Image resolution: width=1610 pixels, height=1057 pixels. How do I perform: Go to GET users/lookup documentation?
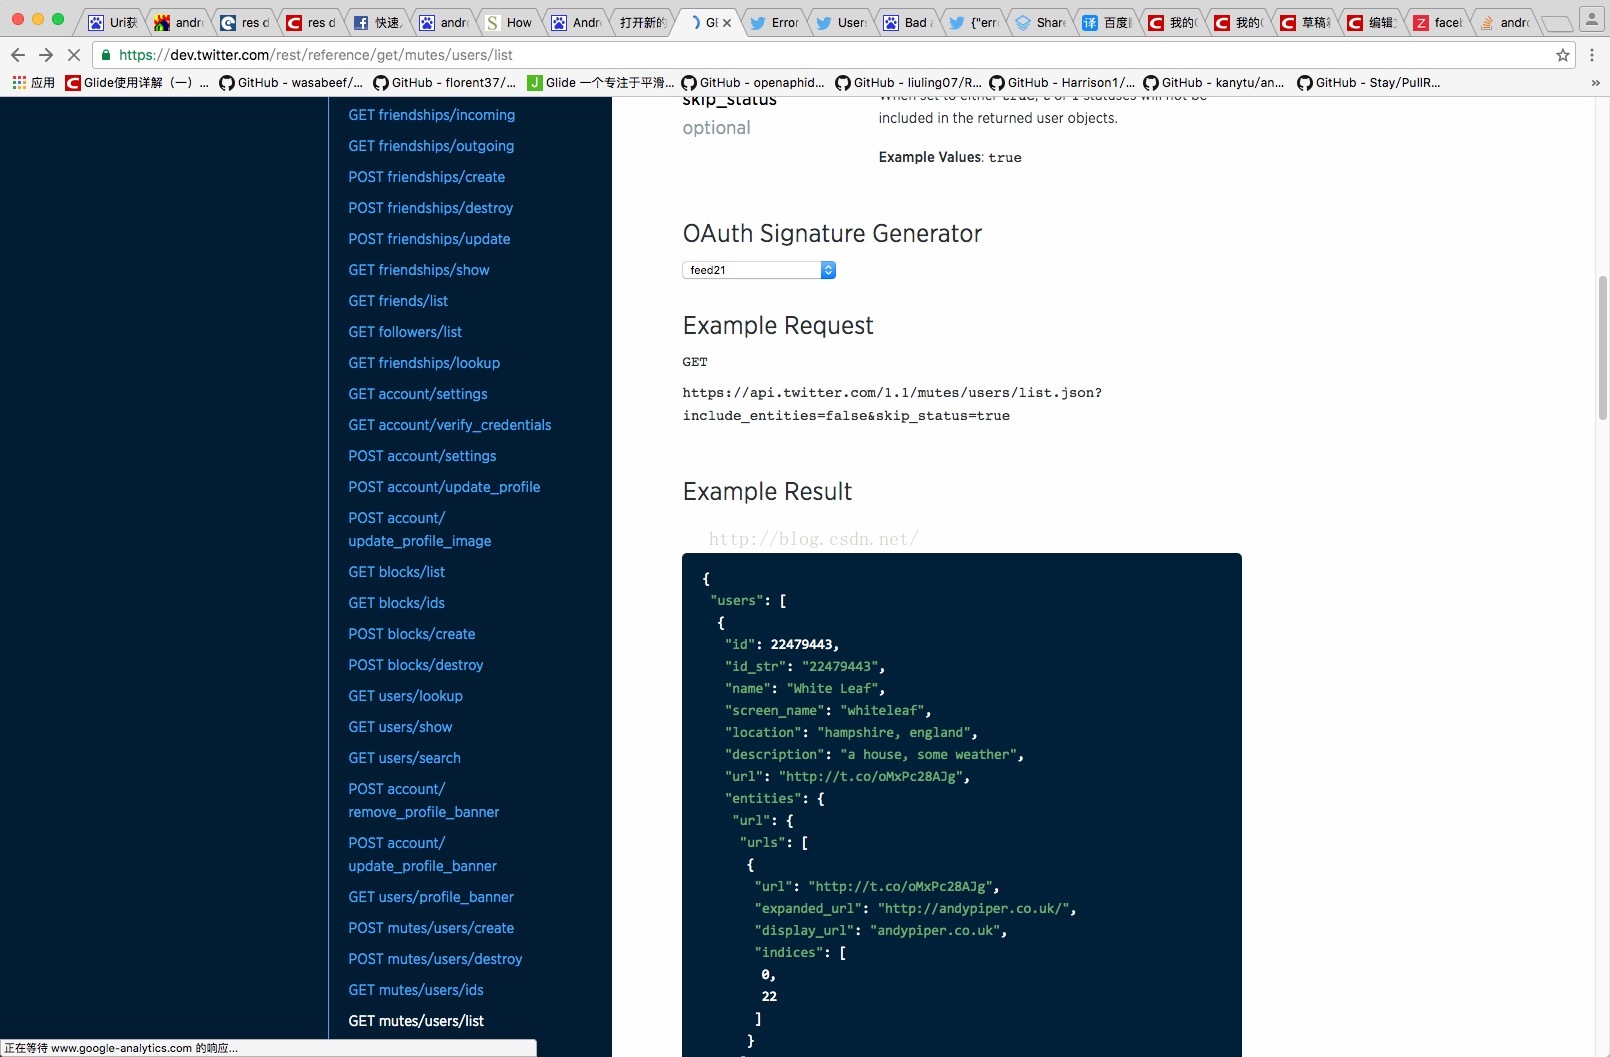point(405,696)
